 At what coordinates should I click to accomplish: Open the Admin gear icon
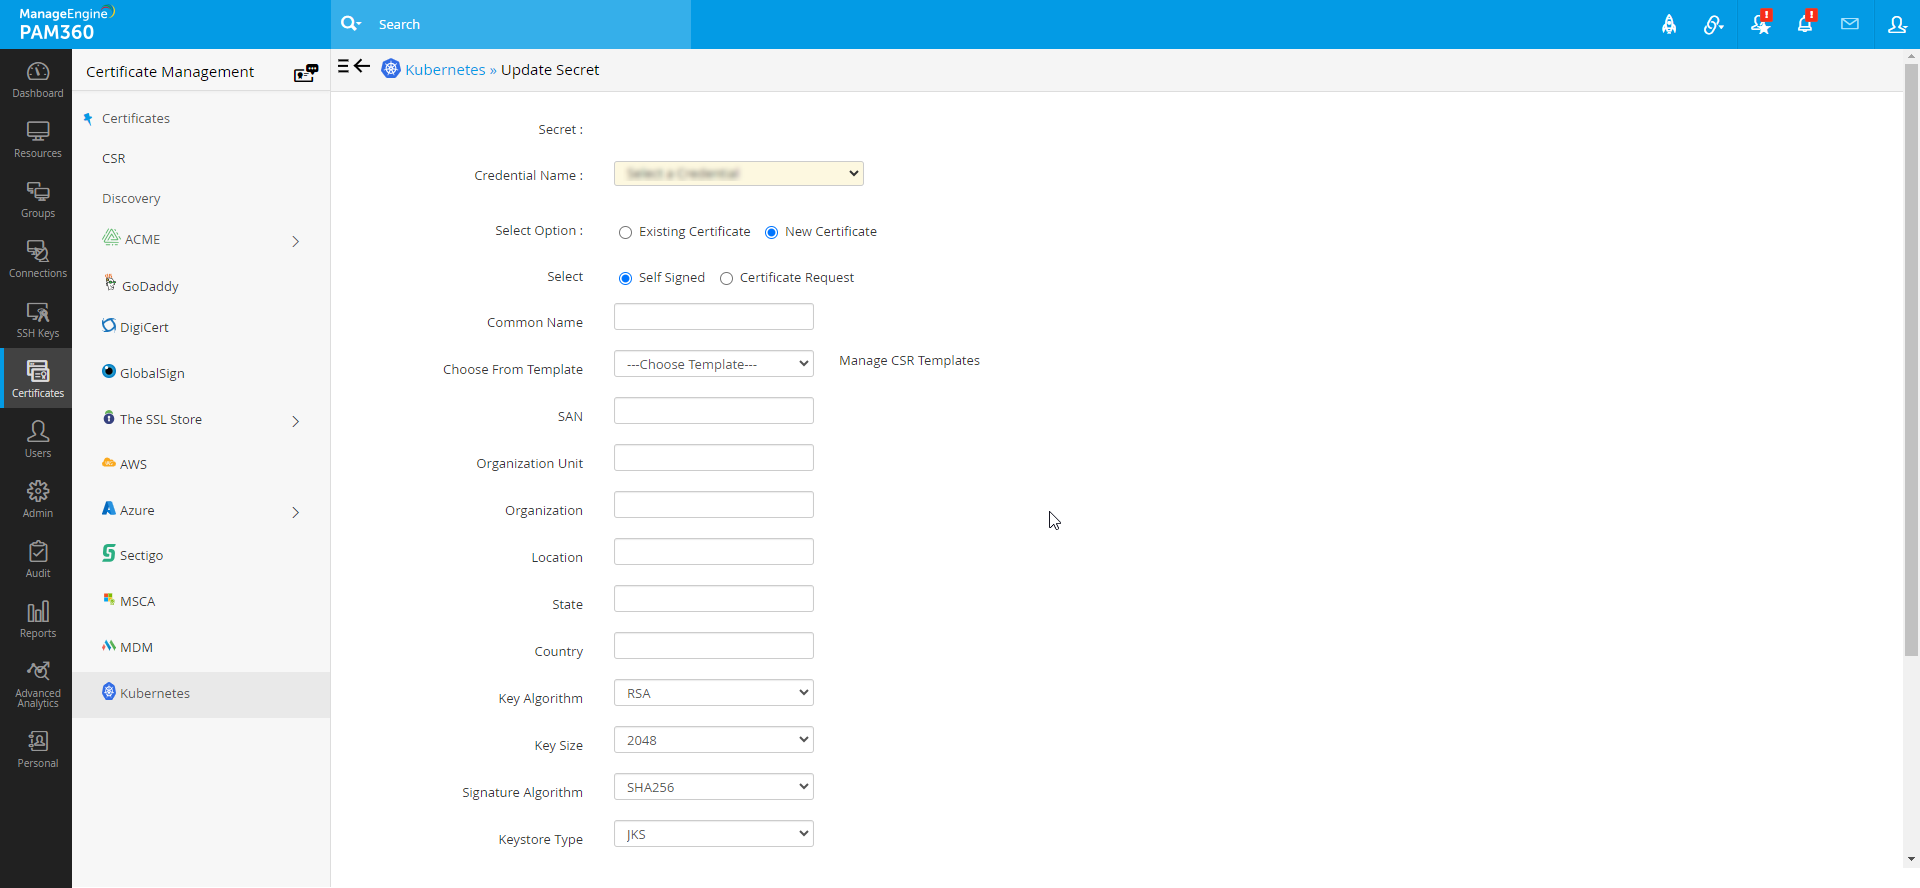[x=37, y=499]
